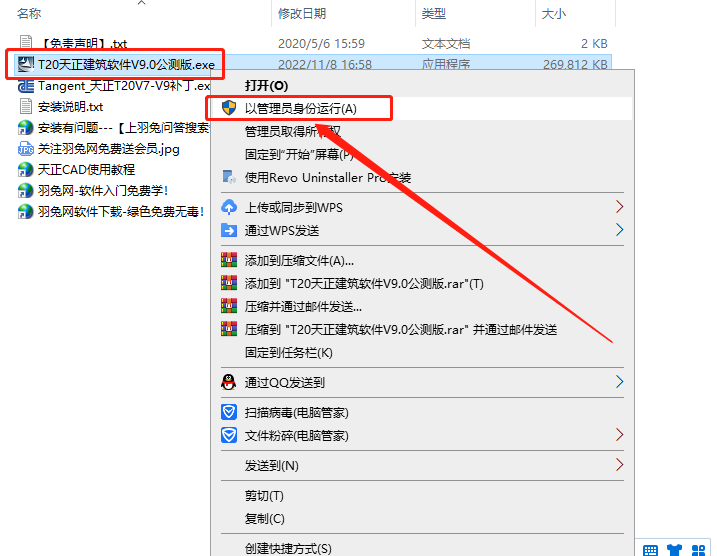Select file name 【免责声明】.txt

click(84, 43)
